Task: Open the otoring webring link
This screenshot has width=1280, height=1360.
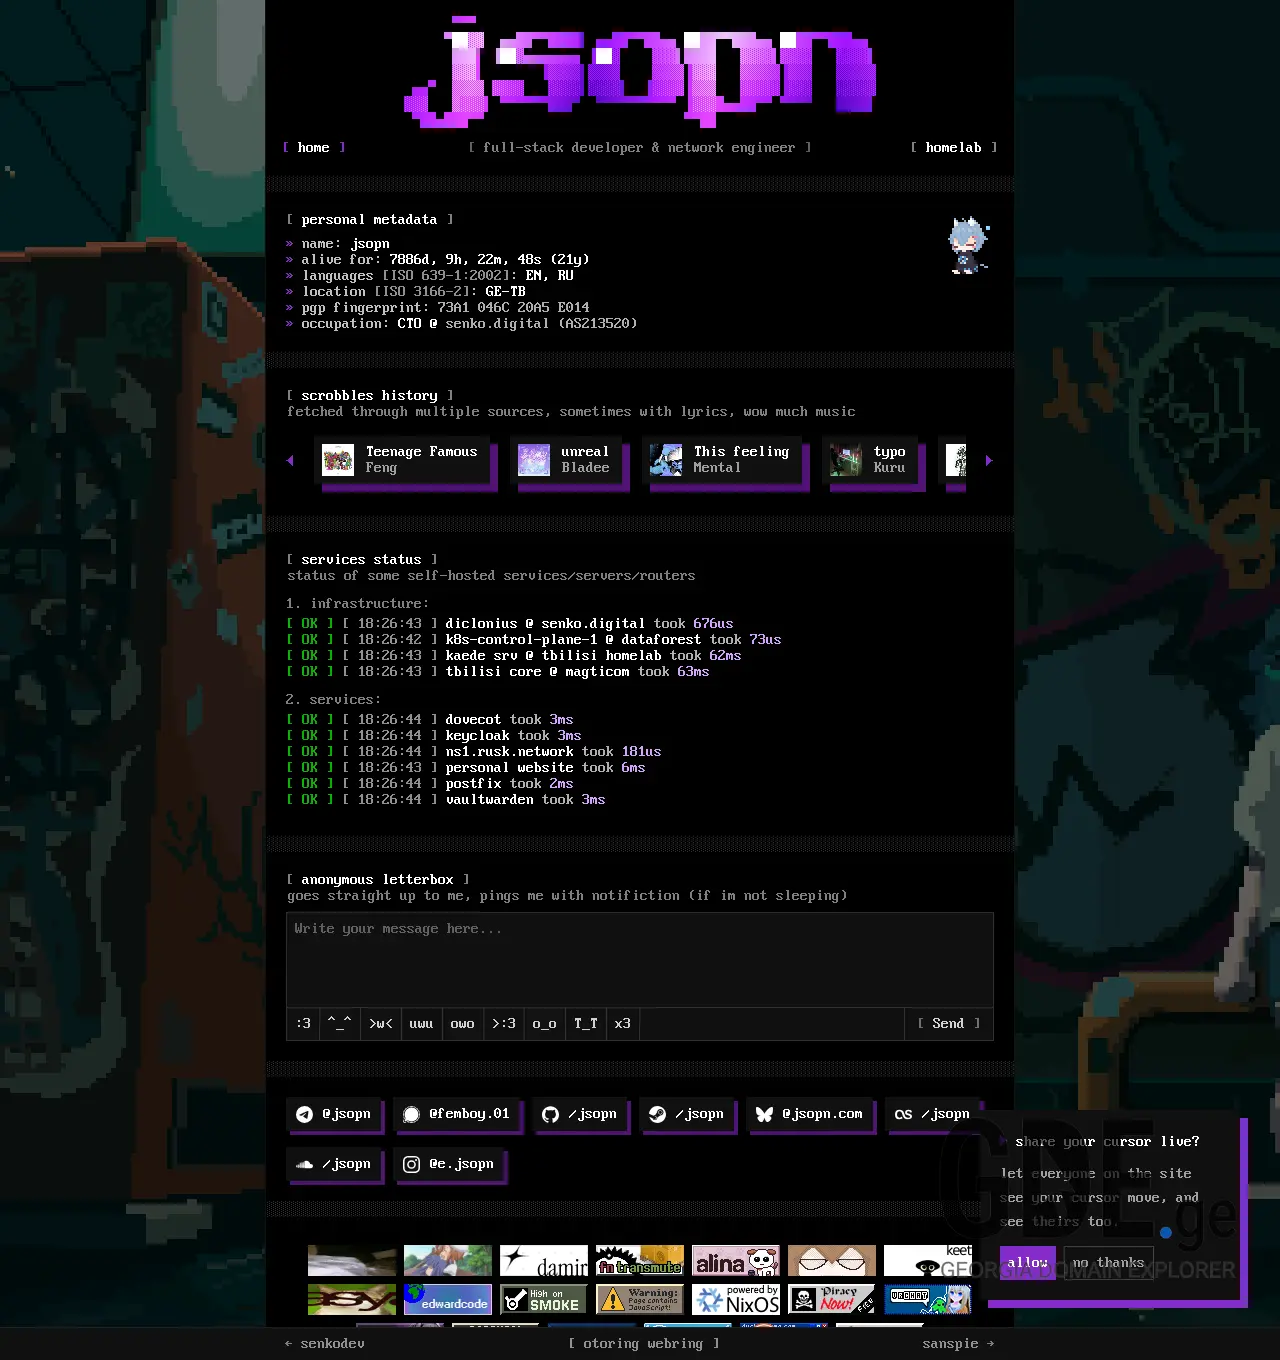Action: pyautogui.click(x=643, y=1344)
